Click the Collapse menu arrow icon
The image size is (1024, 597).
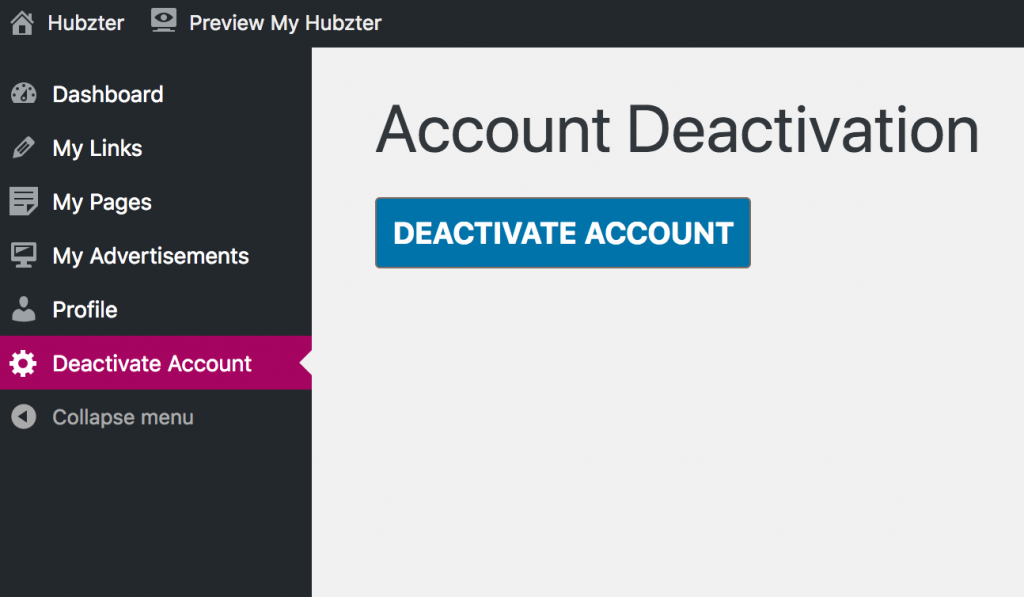pyautogui.click(x=24, y=417)
